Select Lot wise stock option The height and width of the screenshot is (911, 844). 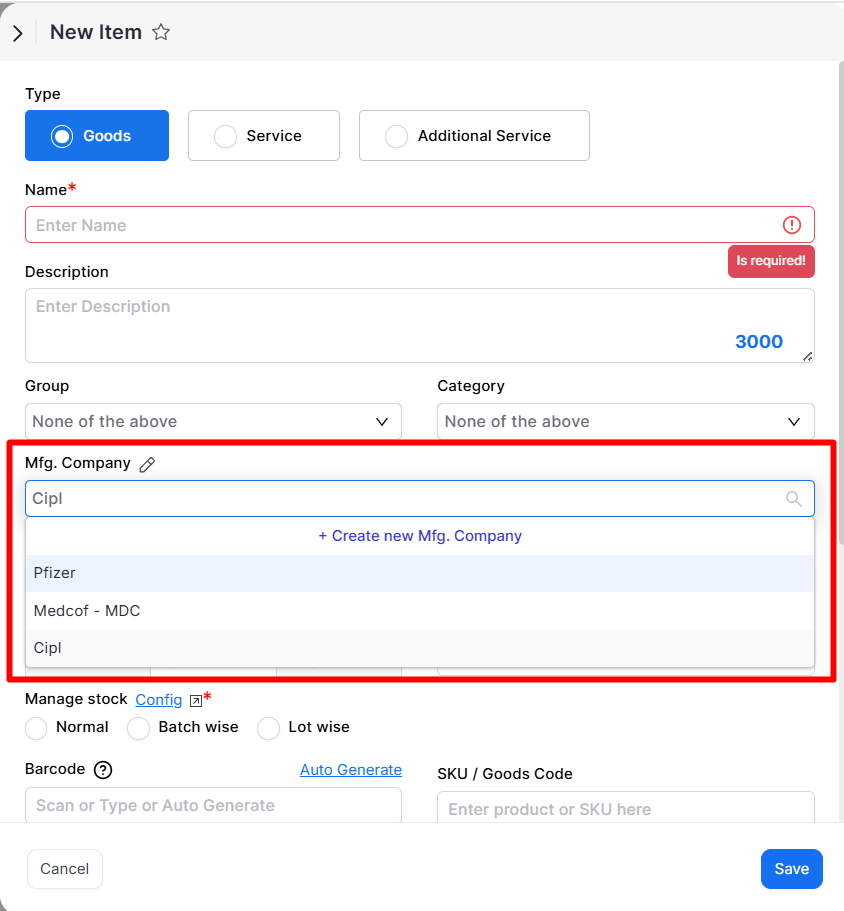pos(303,727)
